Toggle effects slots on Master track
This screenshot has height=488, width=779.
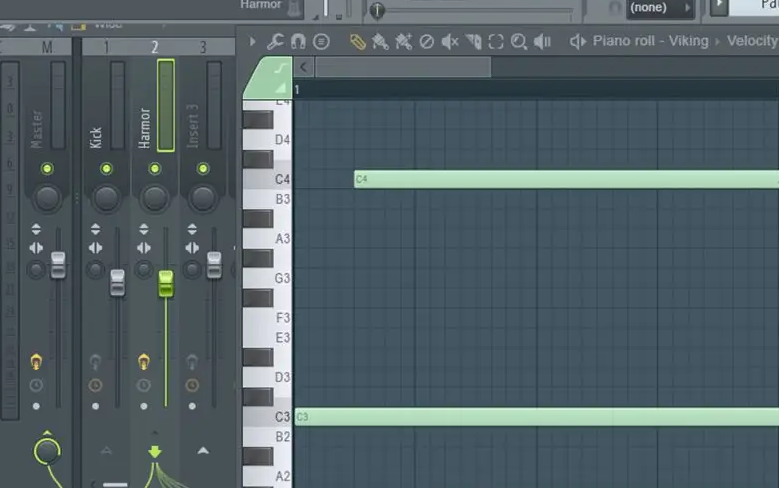(x=36, y=361)
